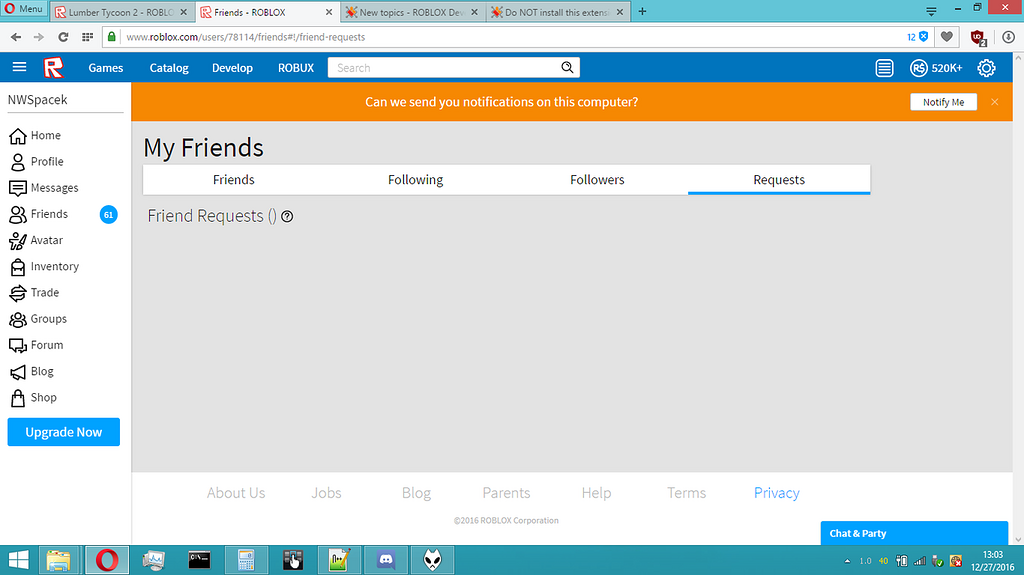Click the Friend Requests help question icon
Image resolution: width=1024 pixels, height=575 pixels.
point(287,216)
